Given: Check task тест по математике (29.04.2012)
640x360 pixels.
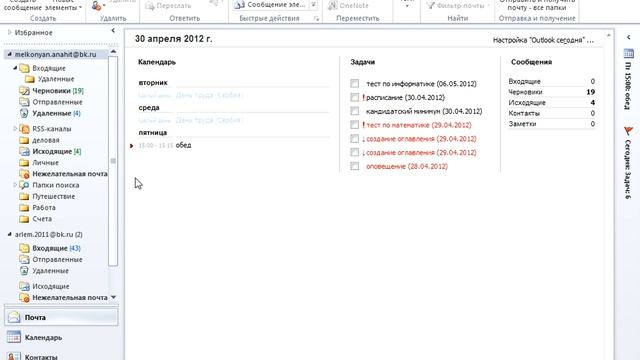Looking at the screenshot, I should (x=355, y=125).
